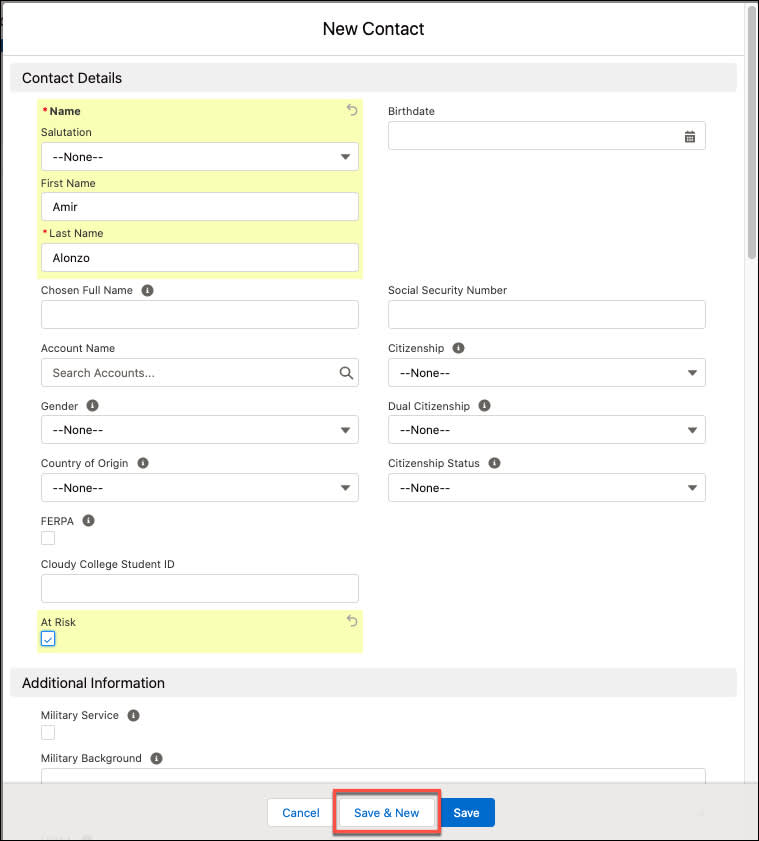Screen dimensions: 759x841
Task: Click the Save & New button
Action: click(386, 813)
